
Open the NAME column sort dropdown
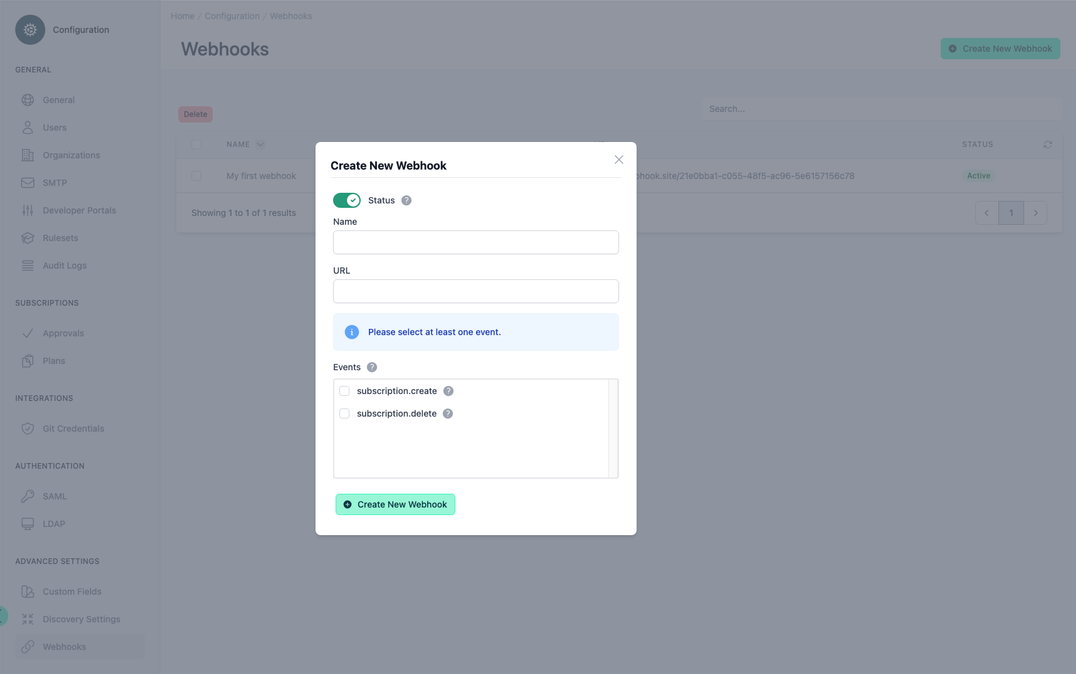point(259,144)
